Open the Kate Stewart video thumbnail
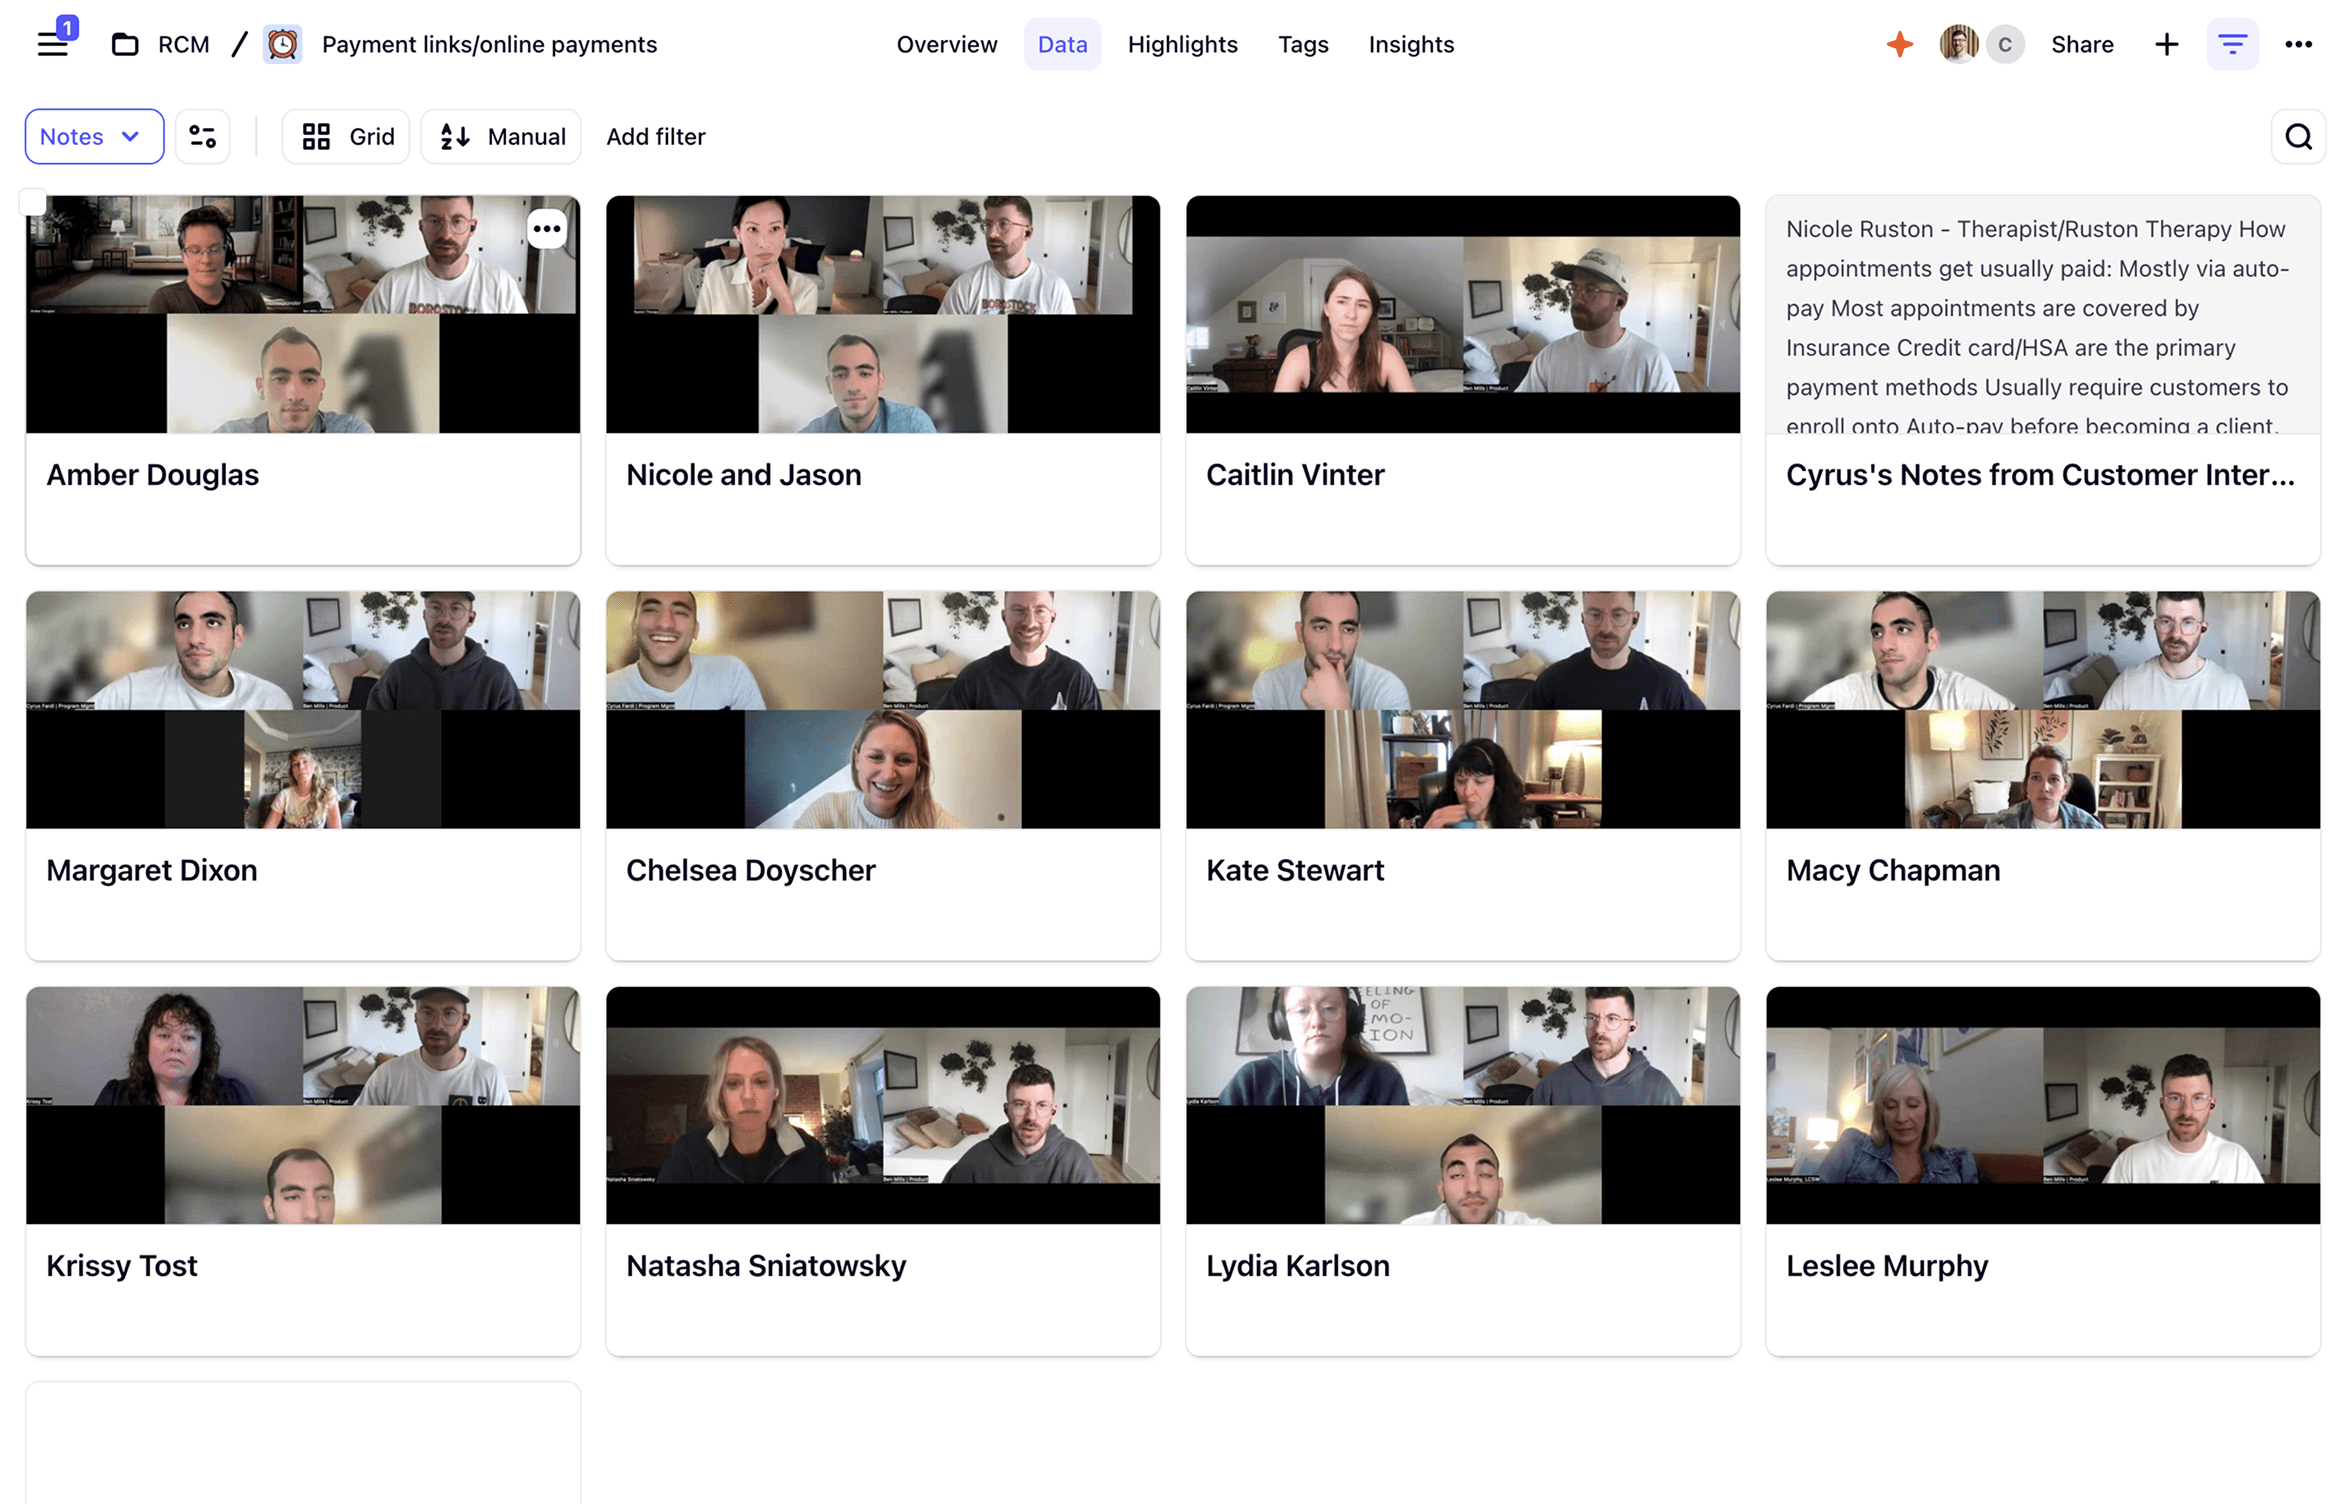 tap(1462, 709)
